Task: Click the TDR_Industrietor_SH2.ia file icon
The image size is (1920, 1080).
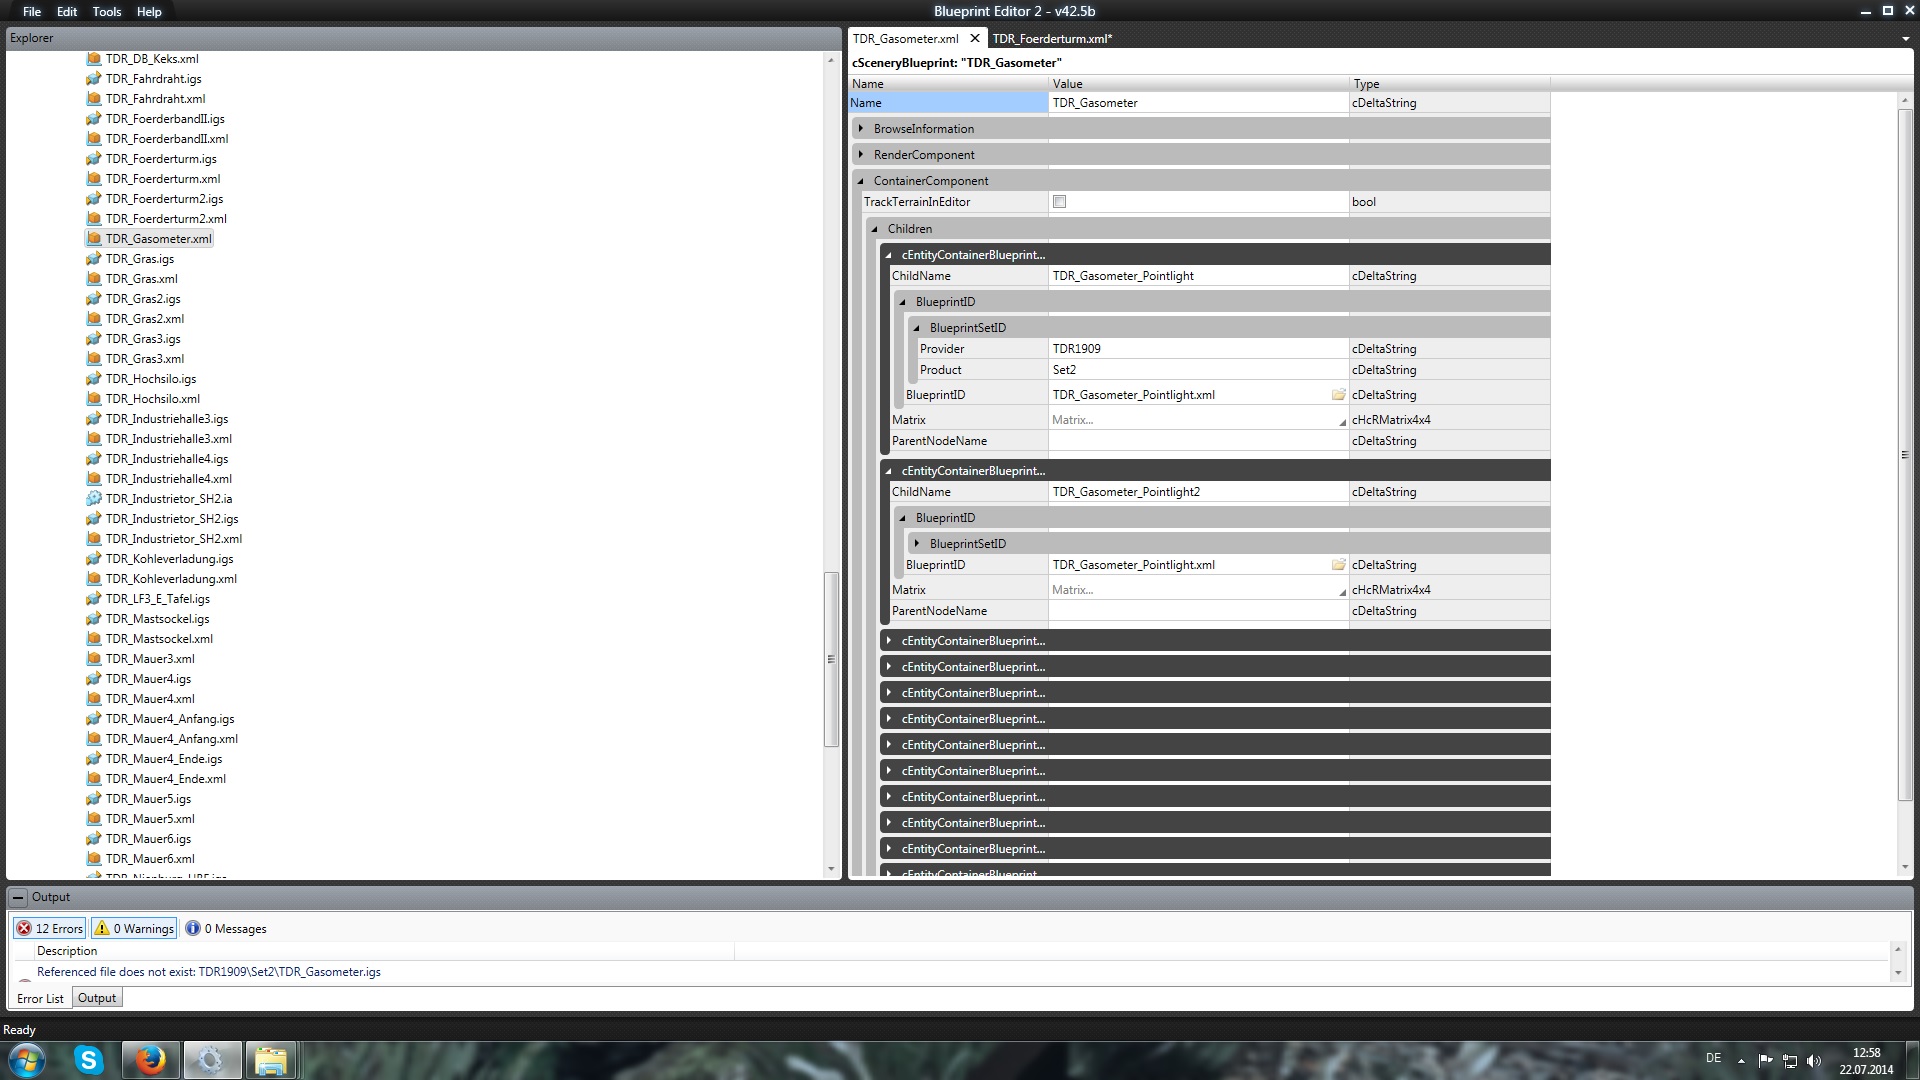Action: pyautogui.click(x=94, y=499)
